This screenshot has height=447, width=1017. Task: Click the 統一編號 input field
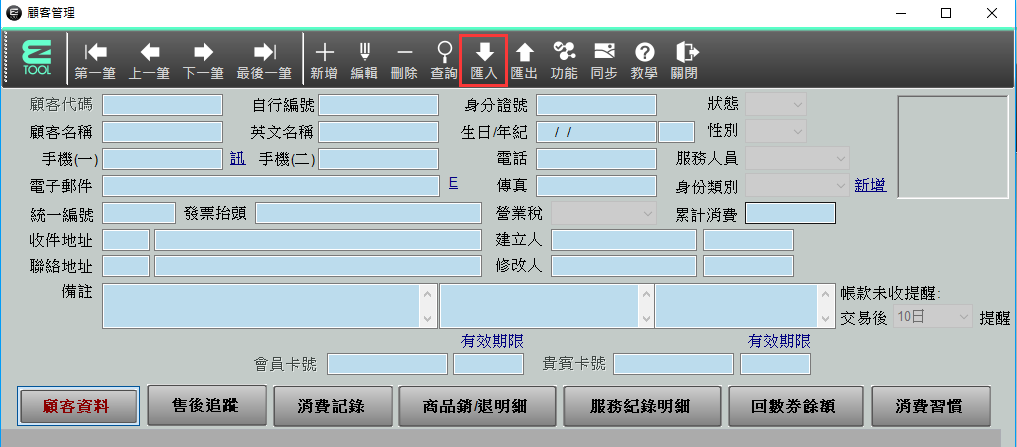point(139,213)
